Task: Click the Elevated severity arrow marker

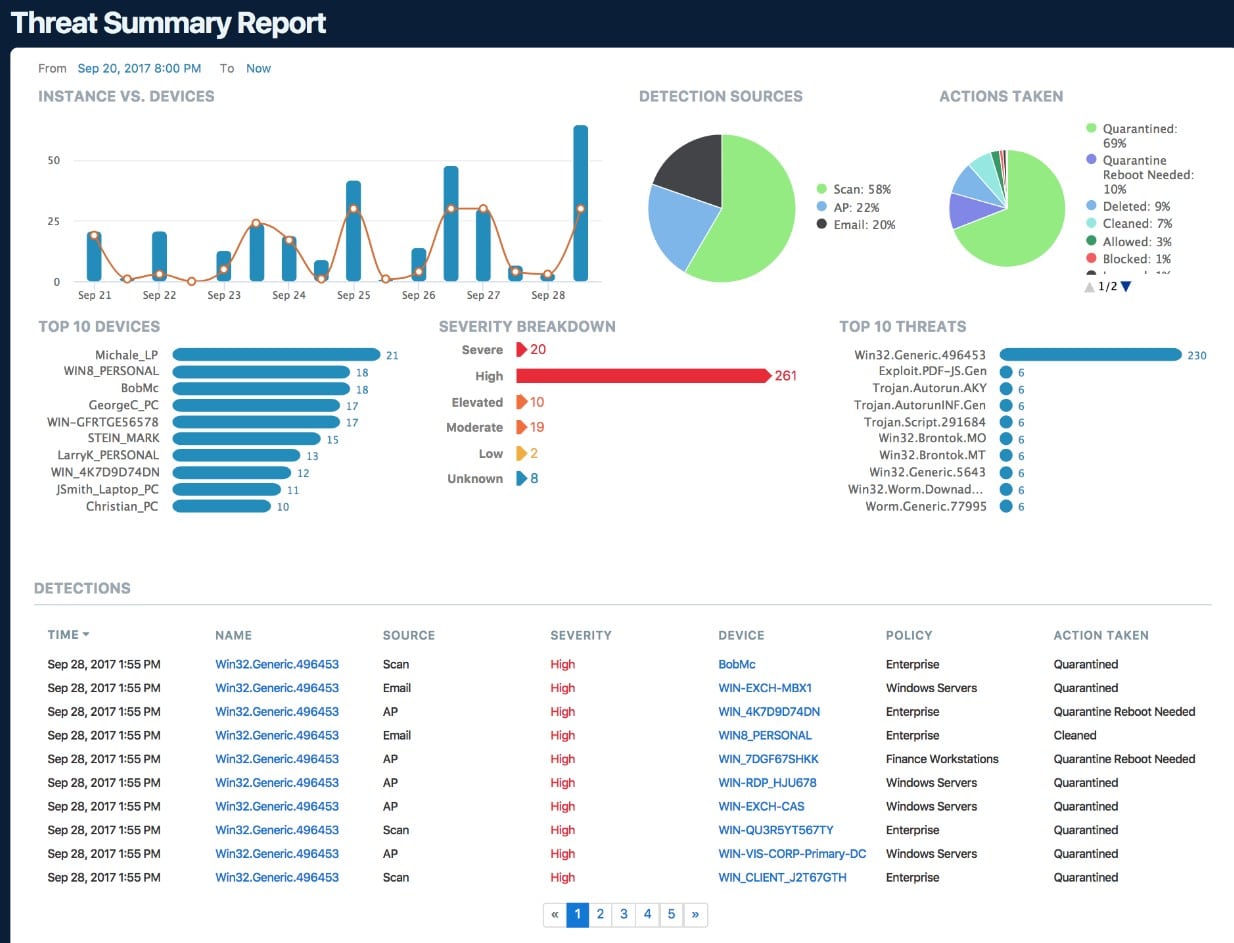Action: [x=522, y=402]
